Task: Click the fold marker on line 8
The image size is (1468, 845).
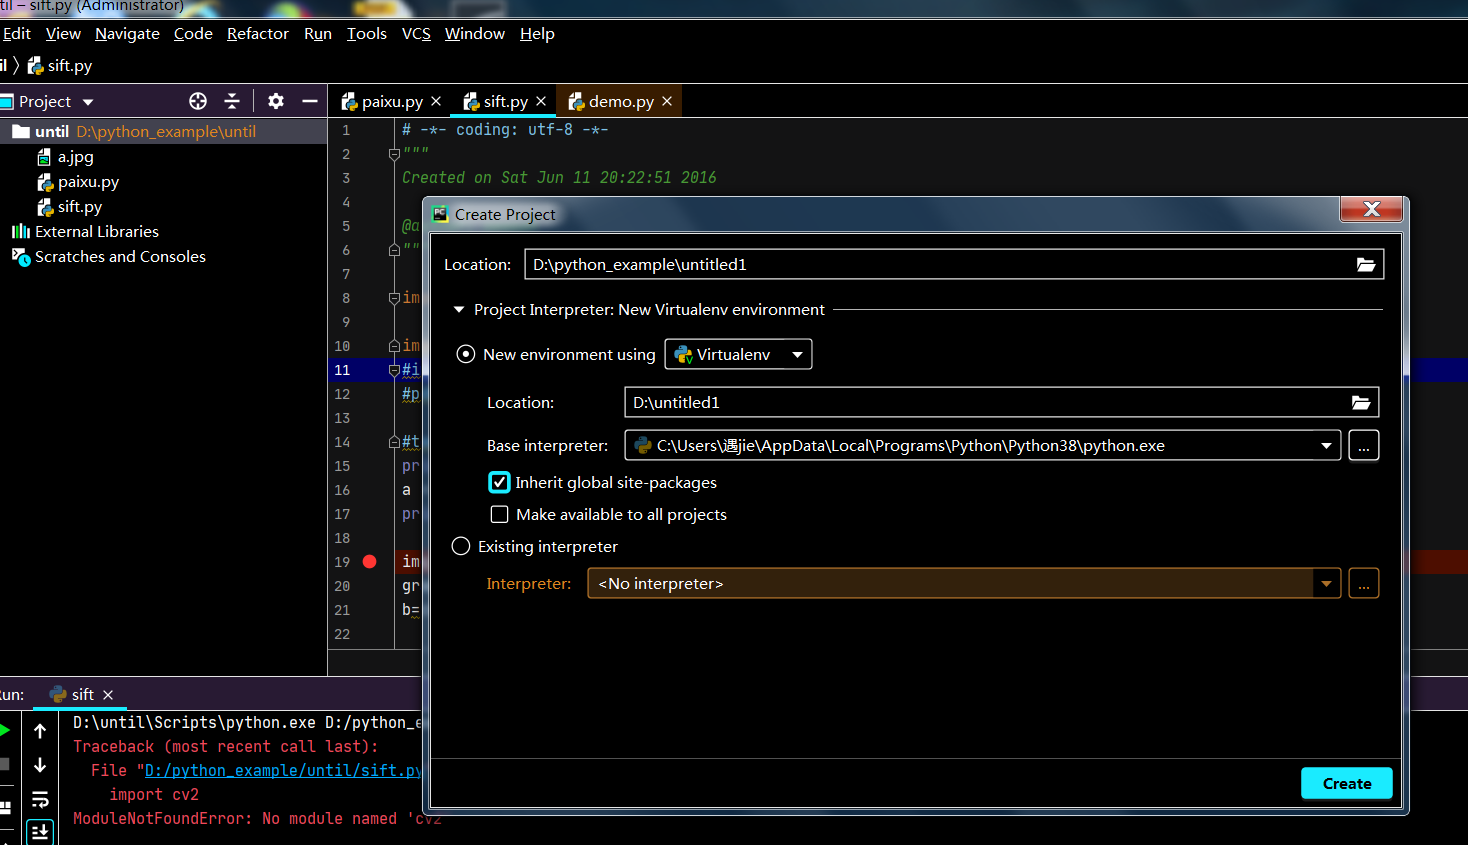Action: tap(394, 298)
